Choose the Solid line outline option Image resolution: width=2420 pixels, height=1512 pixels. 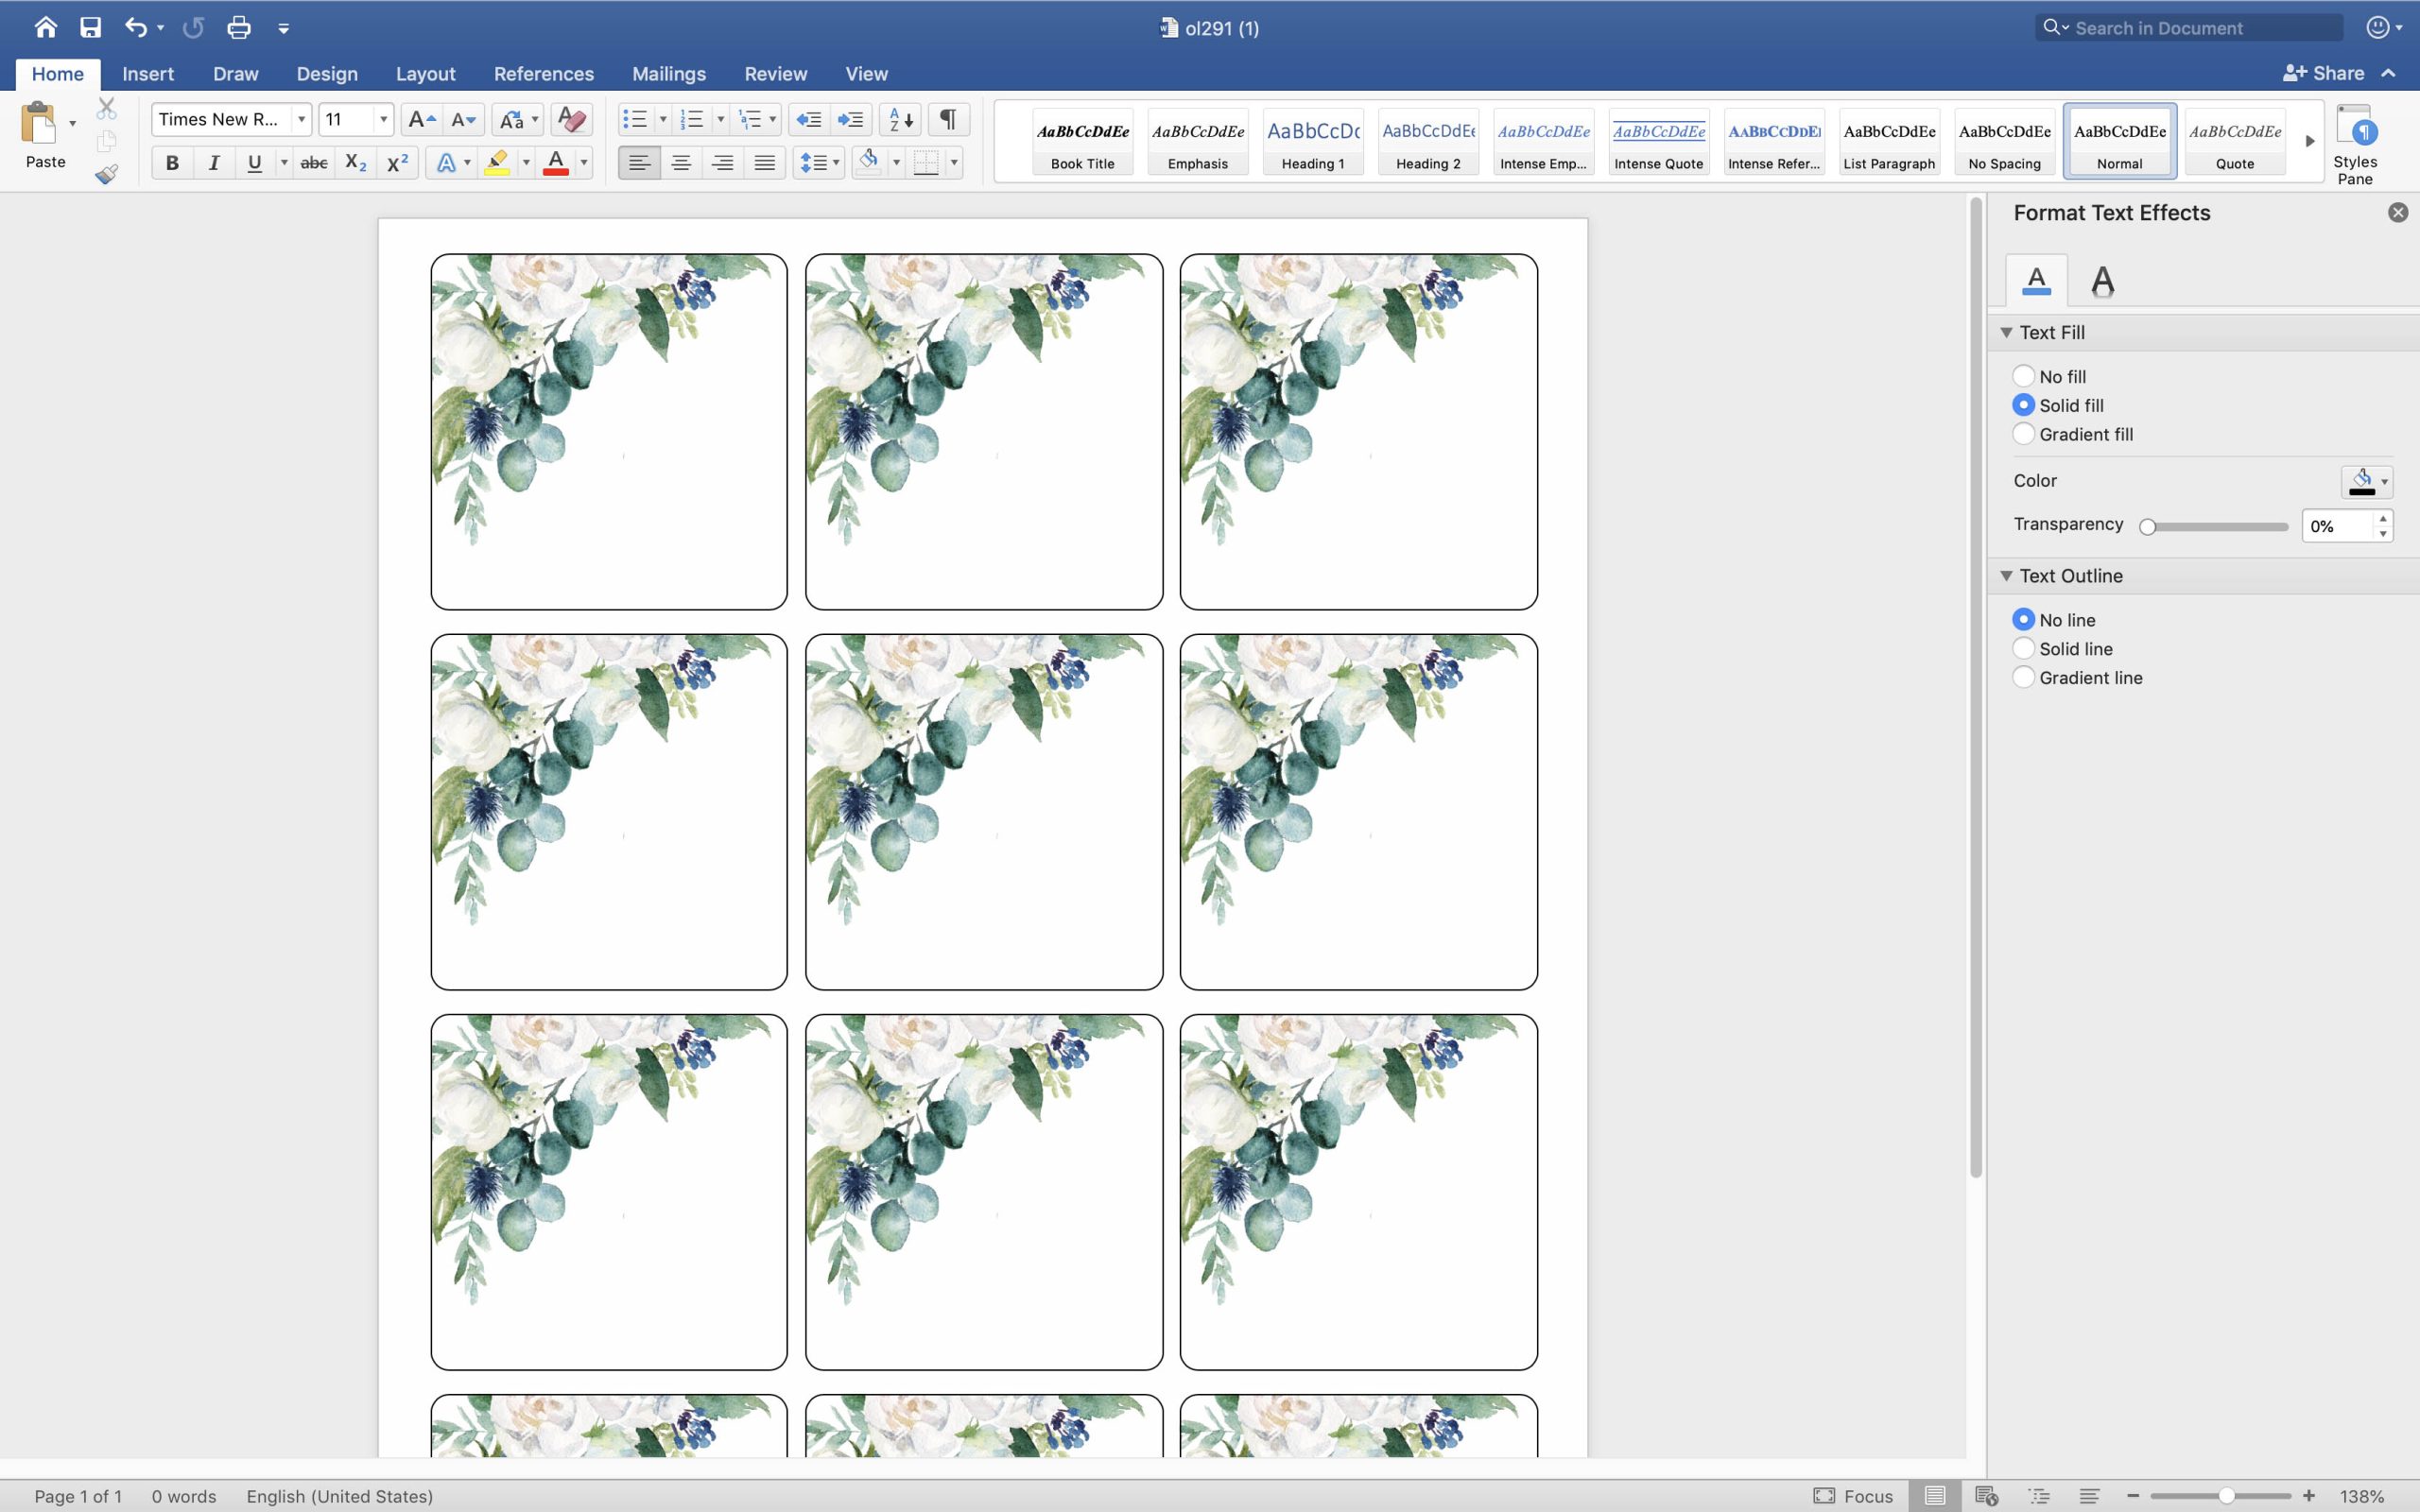coord(2023,648)
